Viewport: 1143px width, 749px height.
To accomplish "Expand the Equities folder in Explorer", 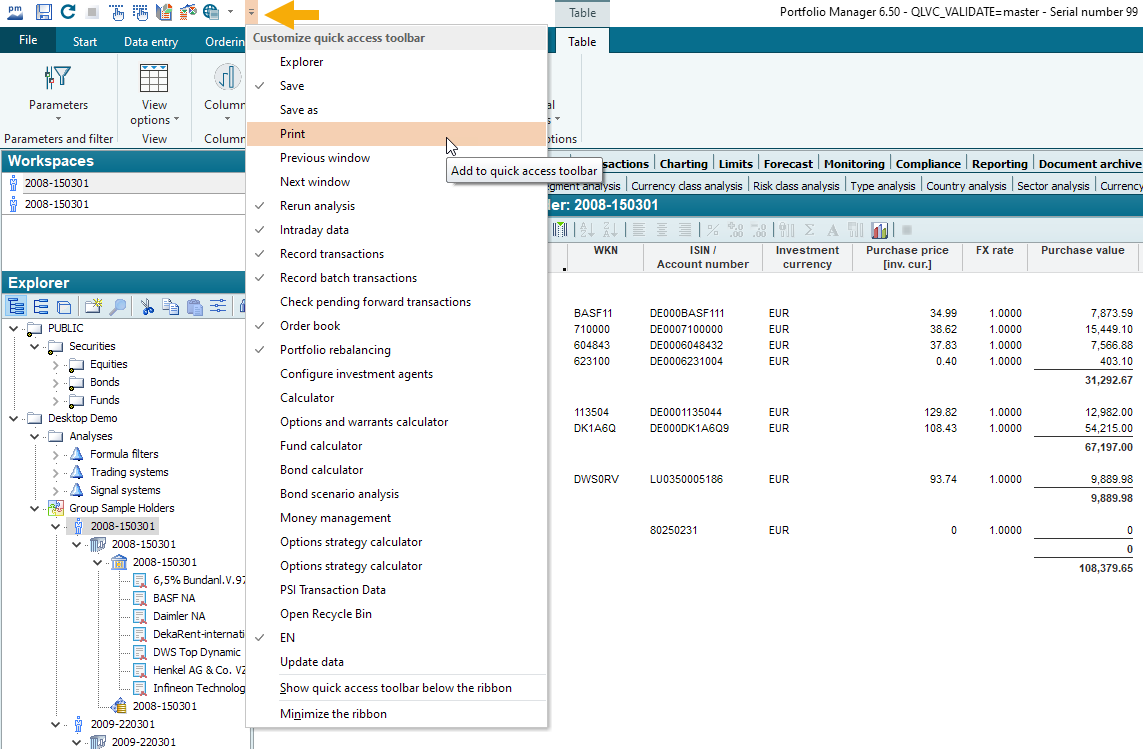I will pos(56,364).
